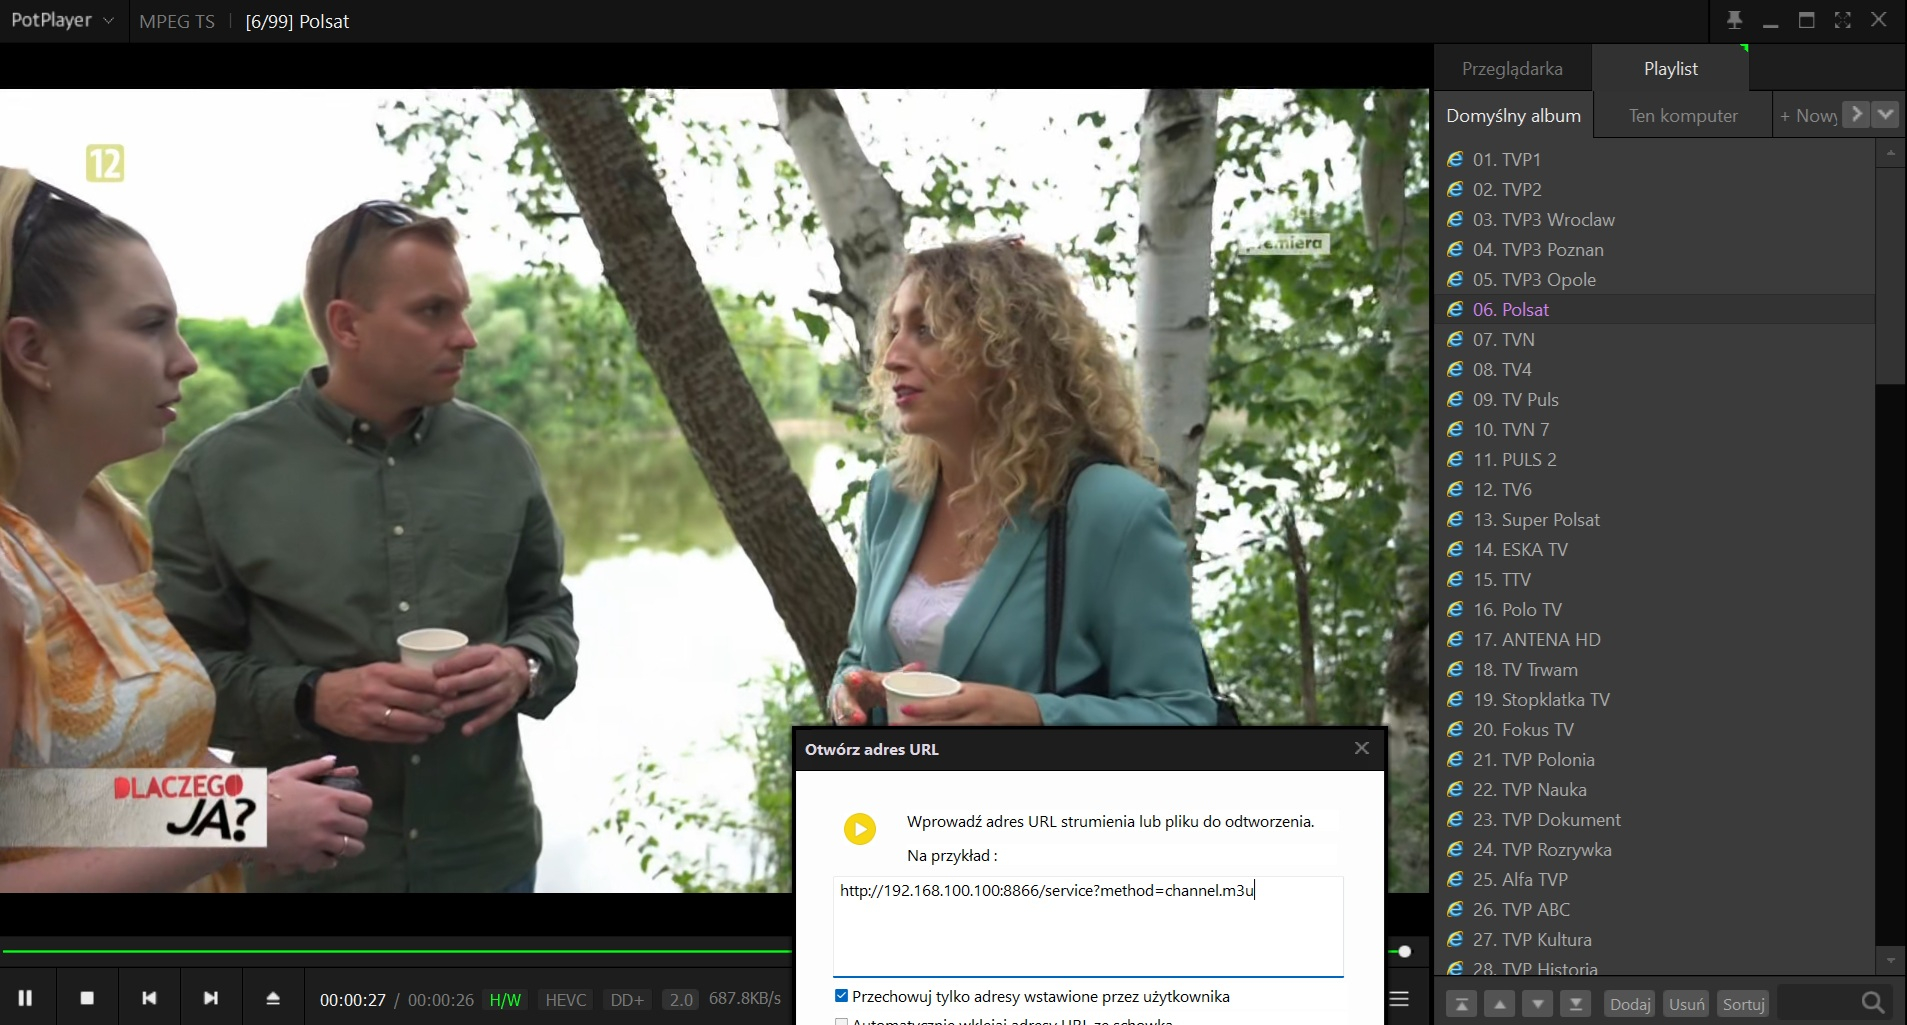Select the 09. TV Puls channel
The height and width of the screenshot is (1025, 1907).
(x=1655, y=399)
